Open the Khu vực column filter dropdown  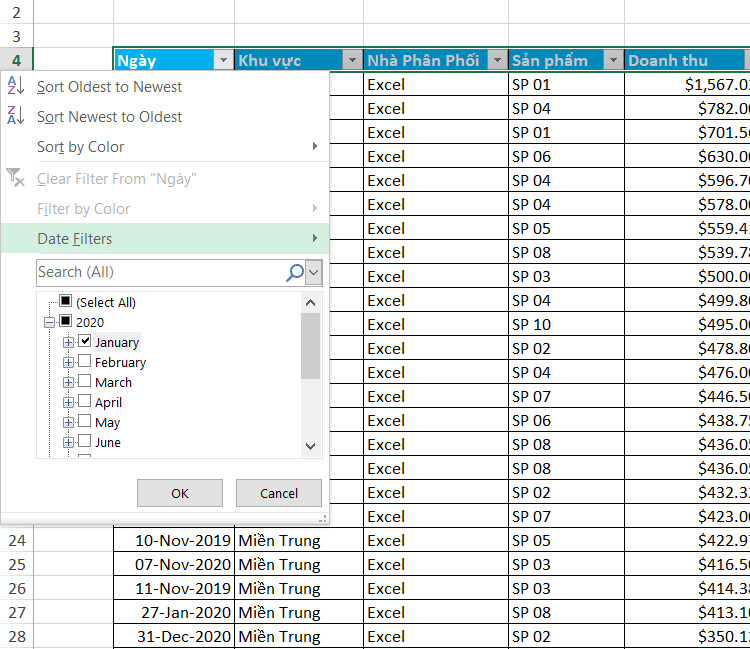(353, 60)
